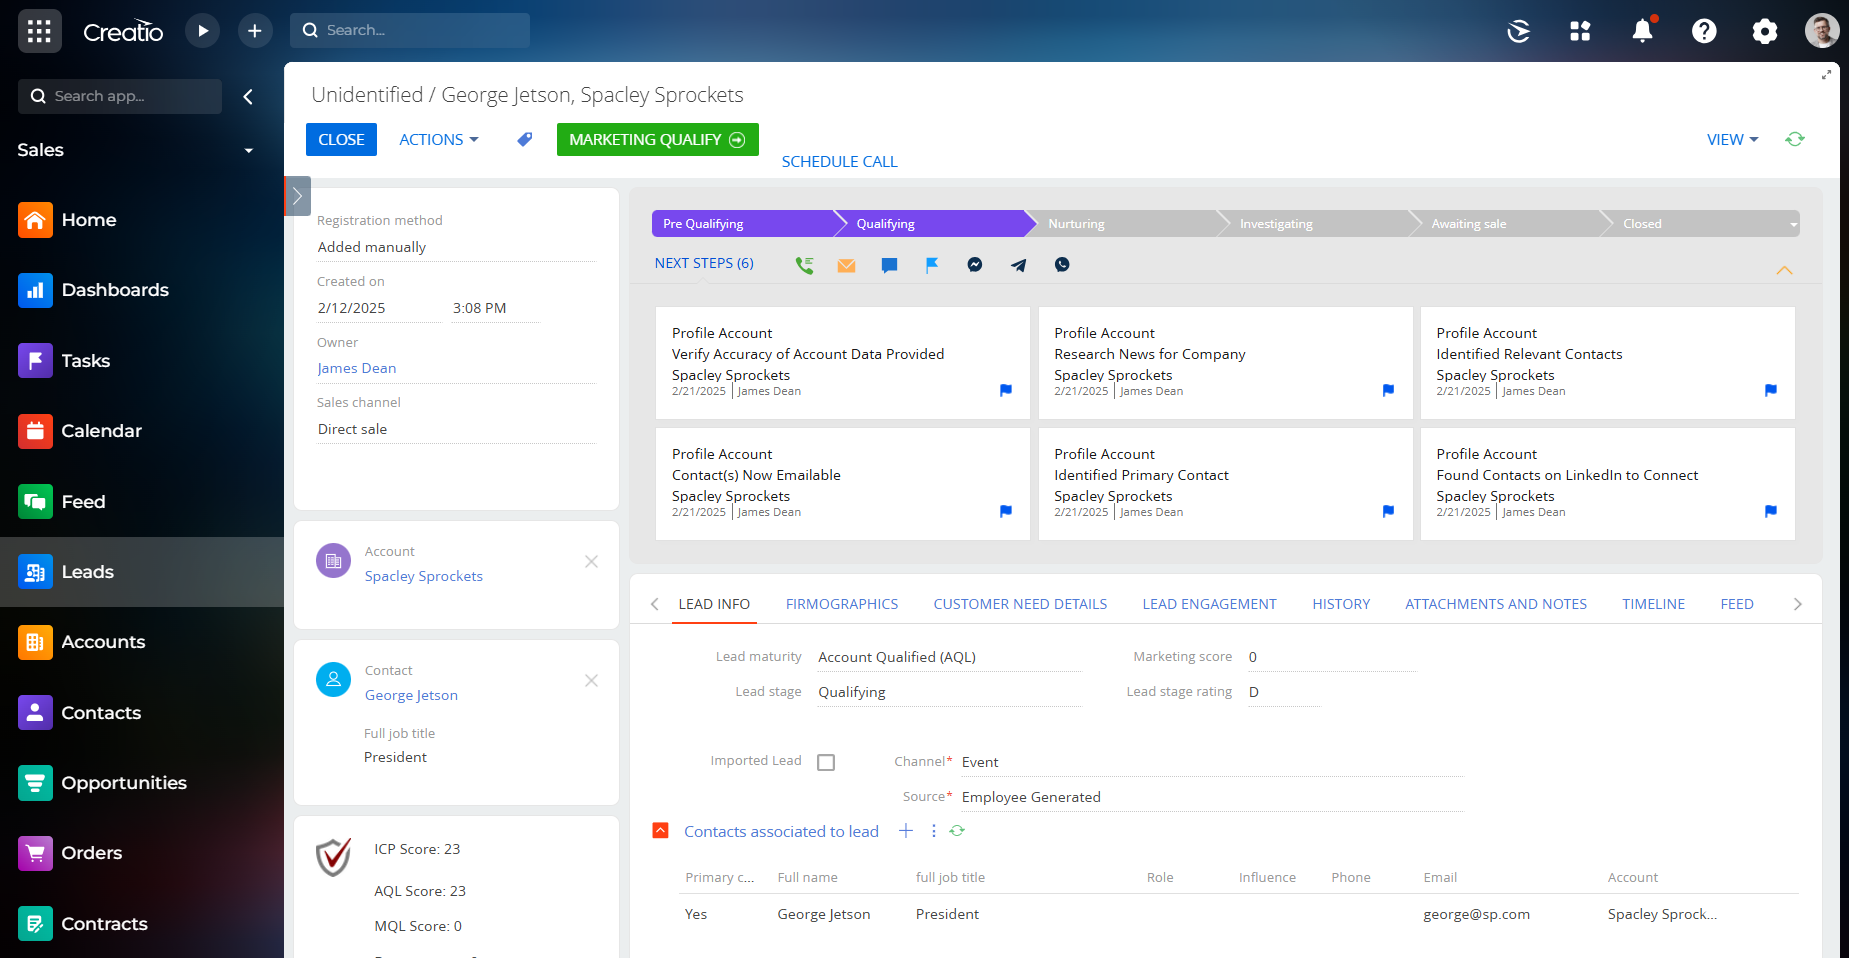Click the task flag icon in Next Steps toolbar
The height and width of the screenshot is (958, 1849).
[x=932, y=265]
